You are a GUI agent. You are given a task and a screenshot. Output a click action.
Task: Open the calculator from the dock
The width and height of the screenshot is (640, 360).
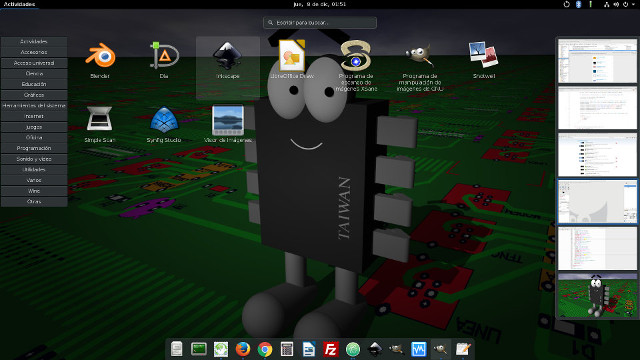(x=287, y=349)
